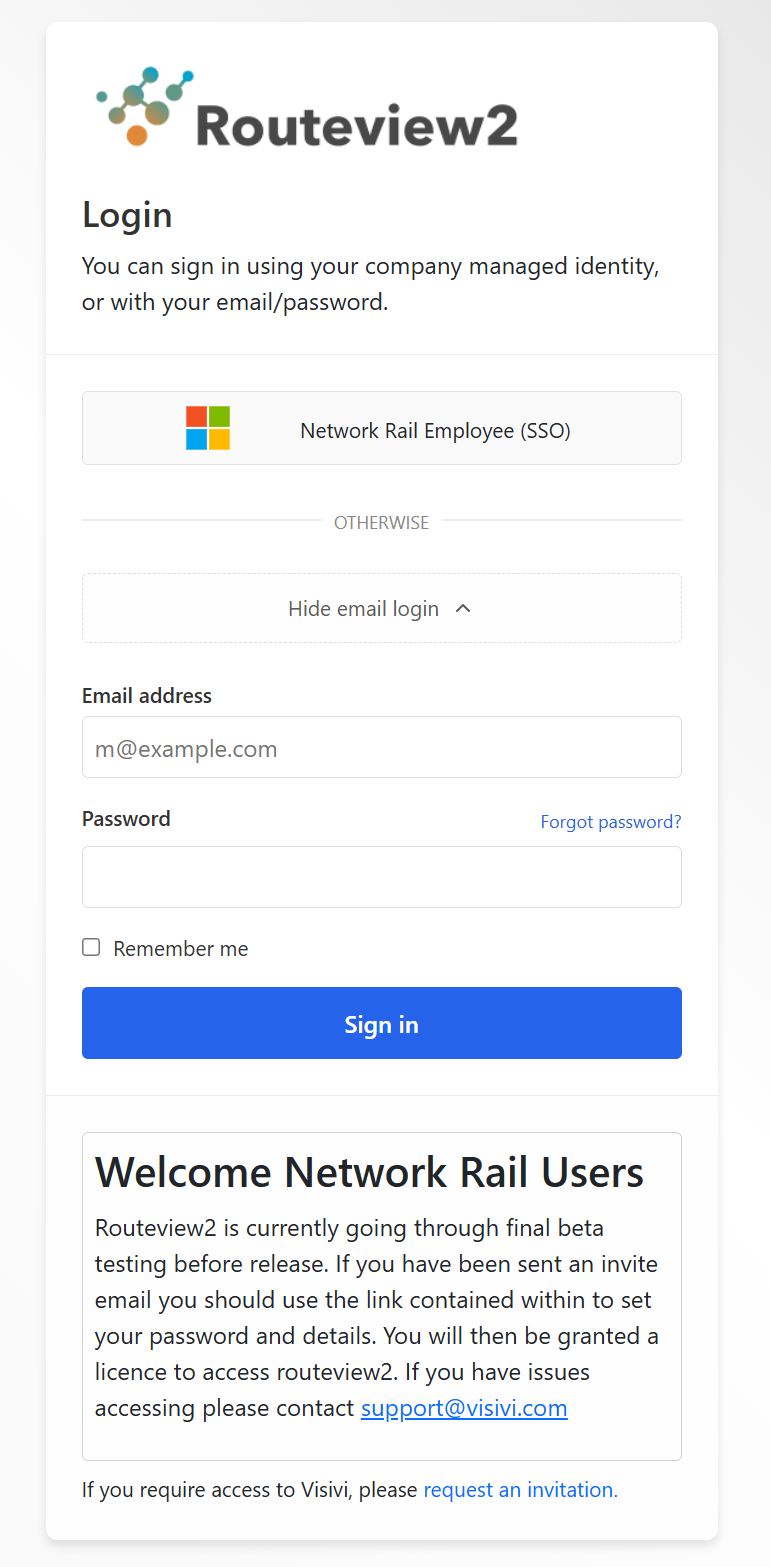Click the Email address field label
The height and width of the screenshot is (1567, 771).
pos(147,696)
